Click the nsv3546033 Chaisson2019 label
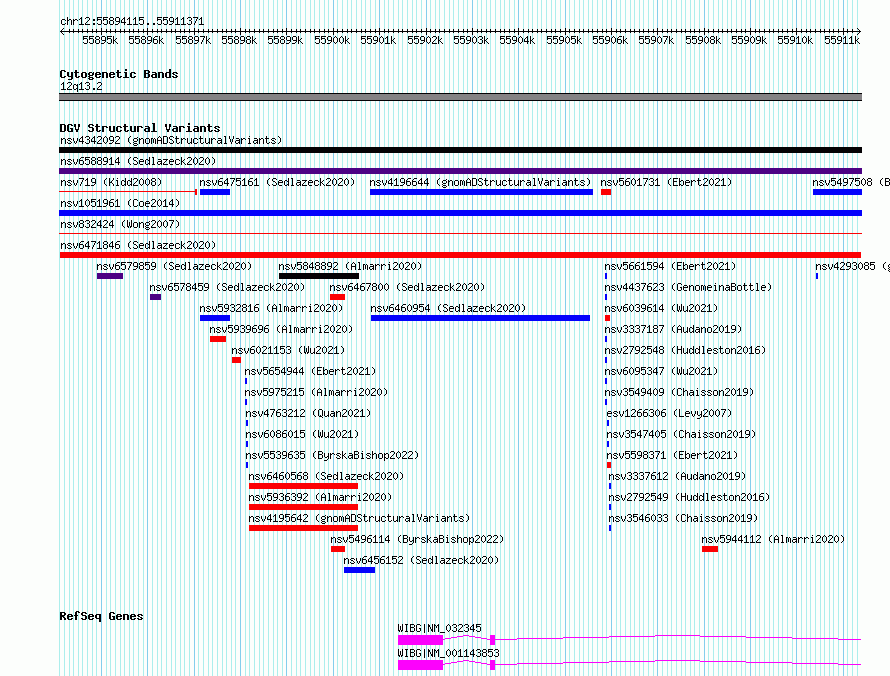890x676 pixels. click(x=683, y=518)
